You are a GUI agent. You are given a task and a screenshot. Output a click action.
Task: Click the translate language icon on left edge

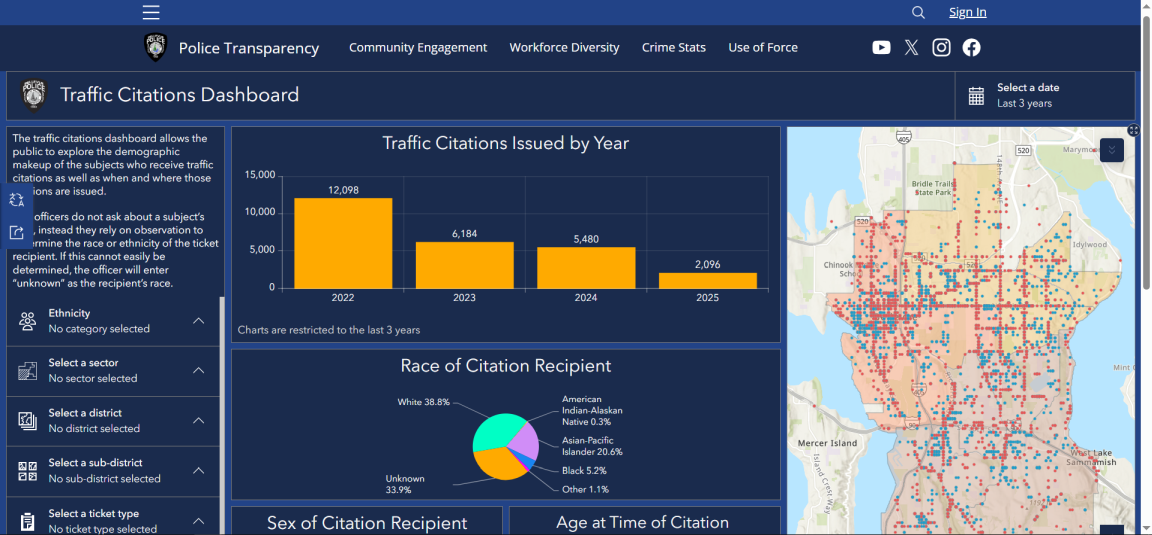(x=17, y=200)
